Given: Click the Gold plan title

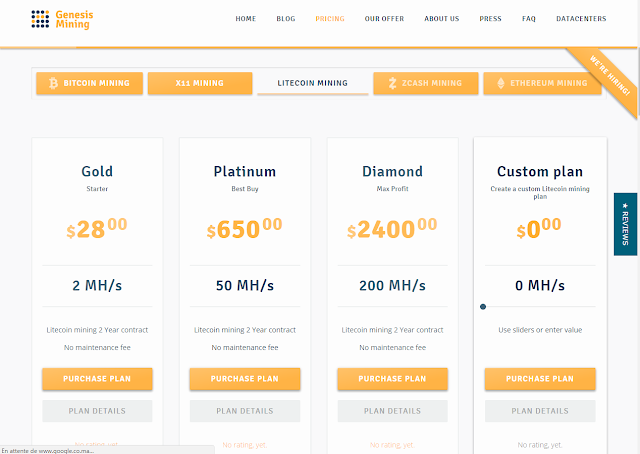Looking at the screenshot, I should click(x=97, y=171).
